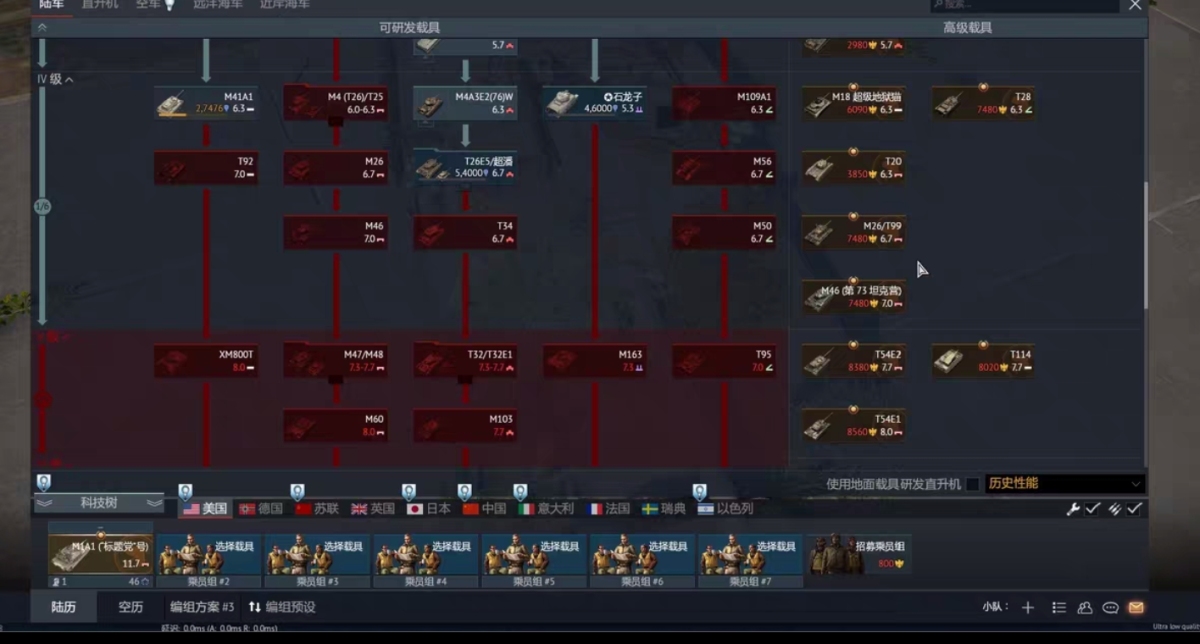Click the double-checkmark icon in the row

pos(1114,509)
